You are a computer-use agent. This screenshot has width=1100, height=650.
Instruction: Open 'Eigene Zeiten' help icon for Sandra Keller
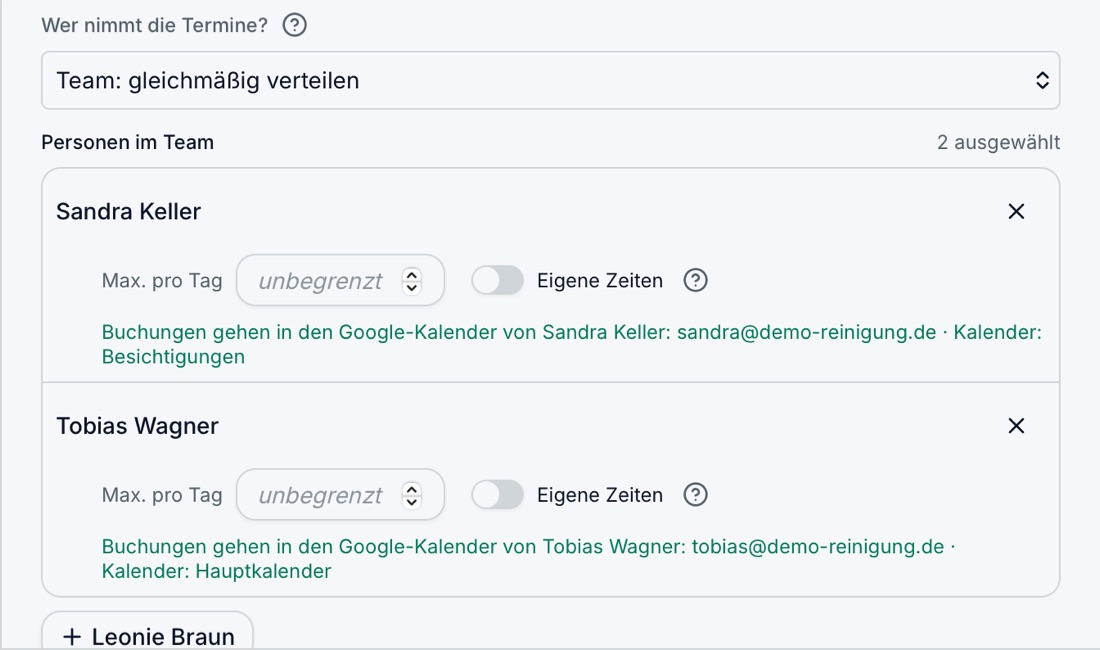695,280
